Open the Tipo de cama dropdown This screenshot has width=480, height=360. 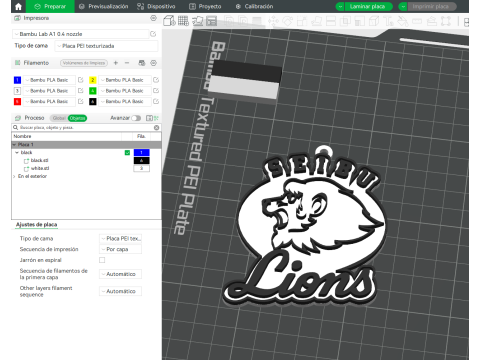[106, 46]
